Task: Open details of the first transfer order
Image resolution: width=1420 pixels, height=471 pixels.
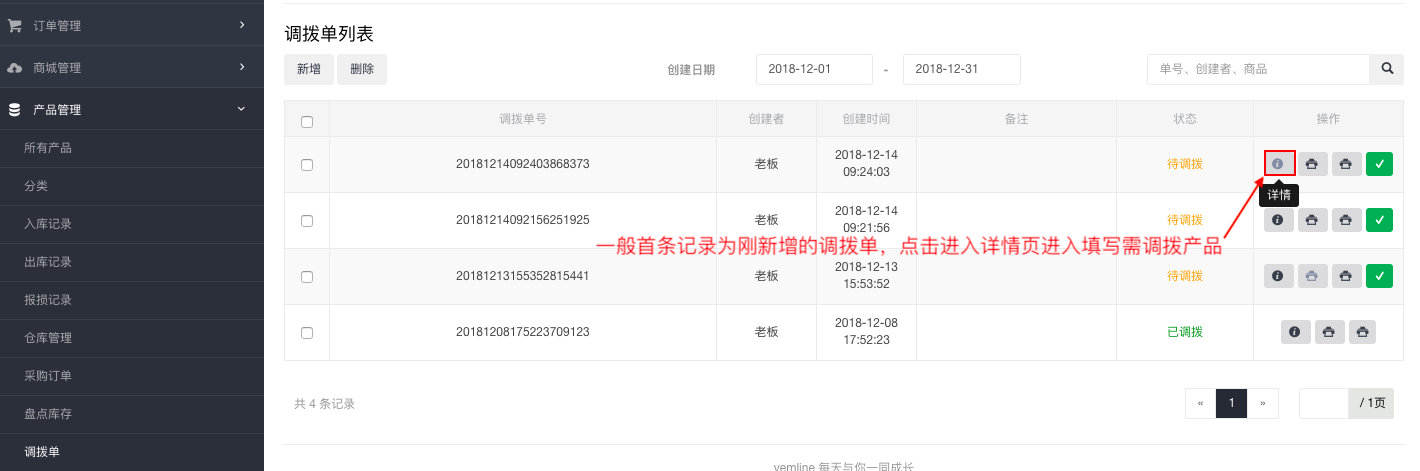Action: point(1279,163)
